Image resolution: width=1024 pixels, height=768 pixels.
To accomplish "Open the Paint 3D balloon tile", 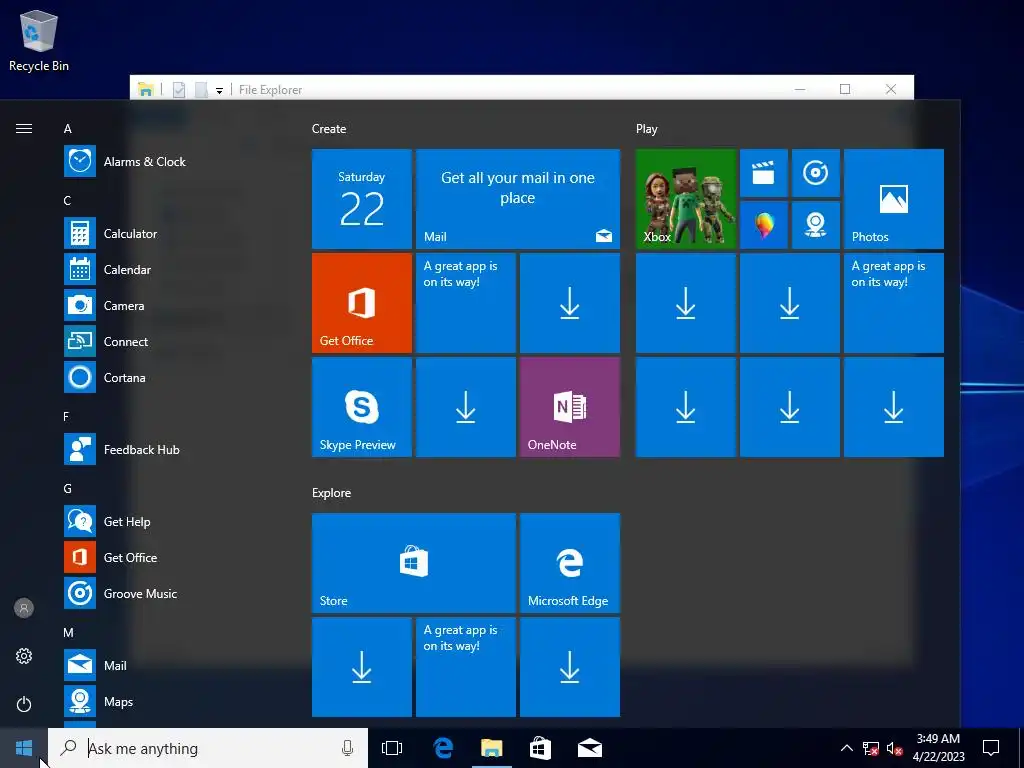I will click(763, 225).
